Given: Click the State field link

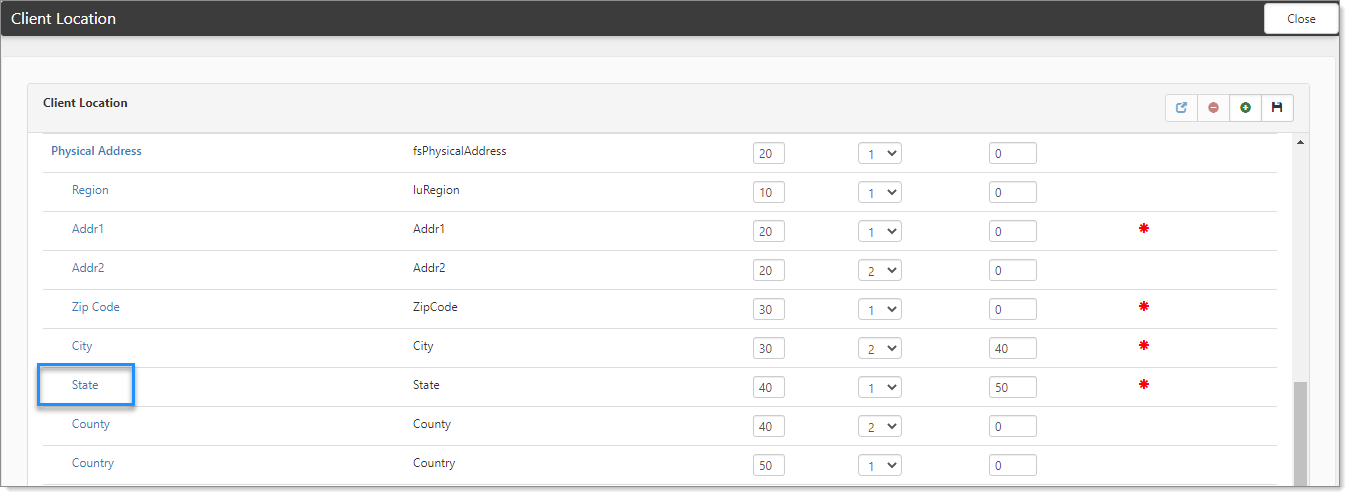Looking at the screenshot, I should coord(85,385).
